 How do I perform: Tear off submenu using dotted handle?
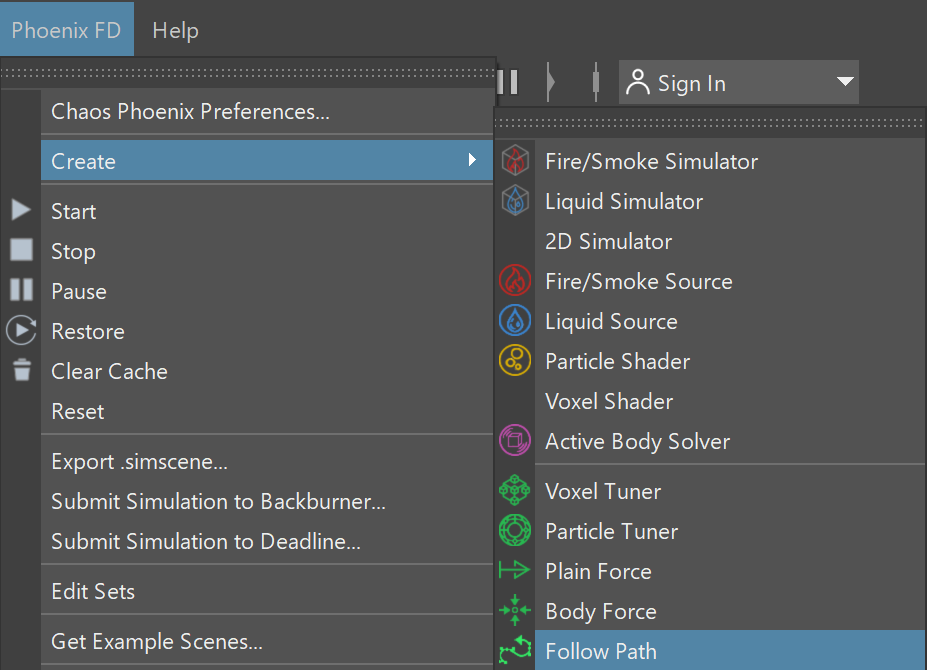pos(710,123)
